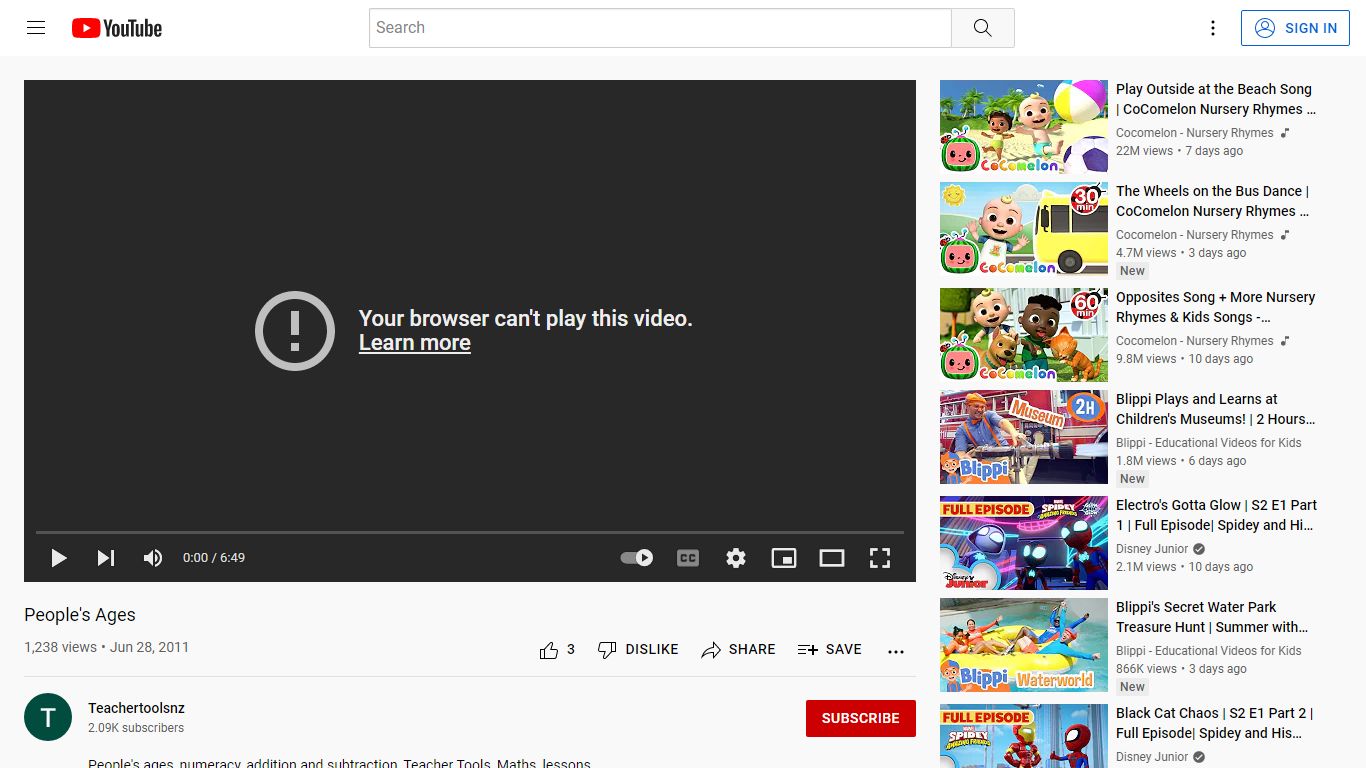The width and height of the screenshot is (1366, 768).
Task: Open Teachertoolsnz channel avatar
Action: click(48, 717)
